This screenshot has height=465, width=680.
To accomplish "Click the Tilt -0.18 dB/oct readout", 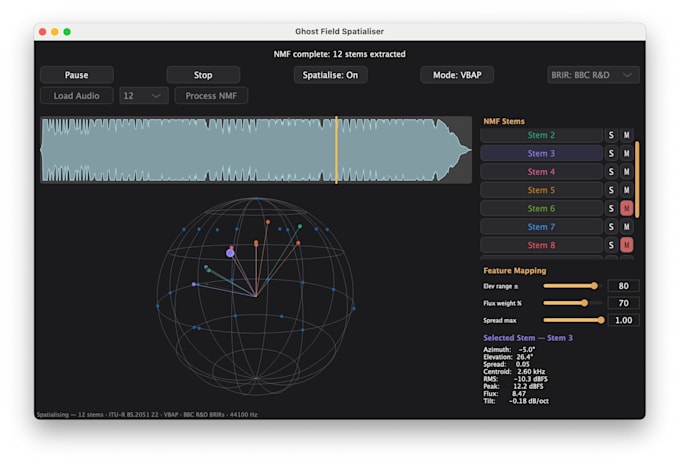I will [516, 401].
